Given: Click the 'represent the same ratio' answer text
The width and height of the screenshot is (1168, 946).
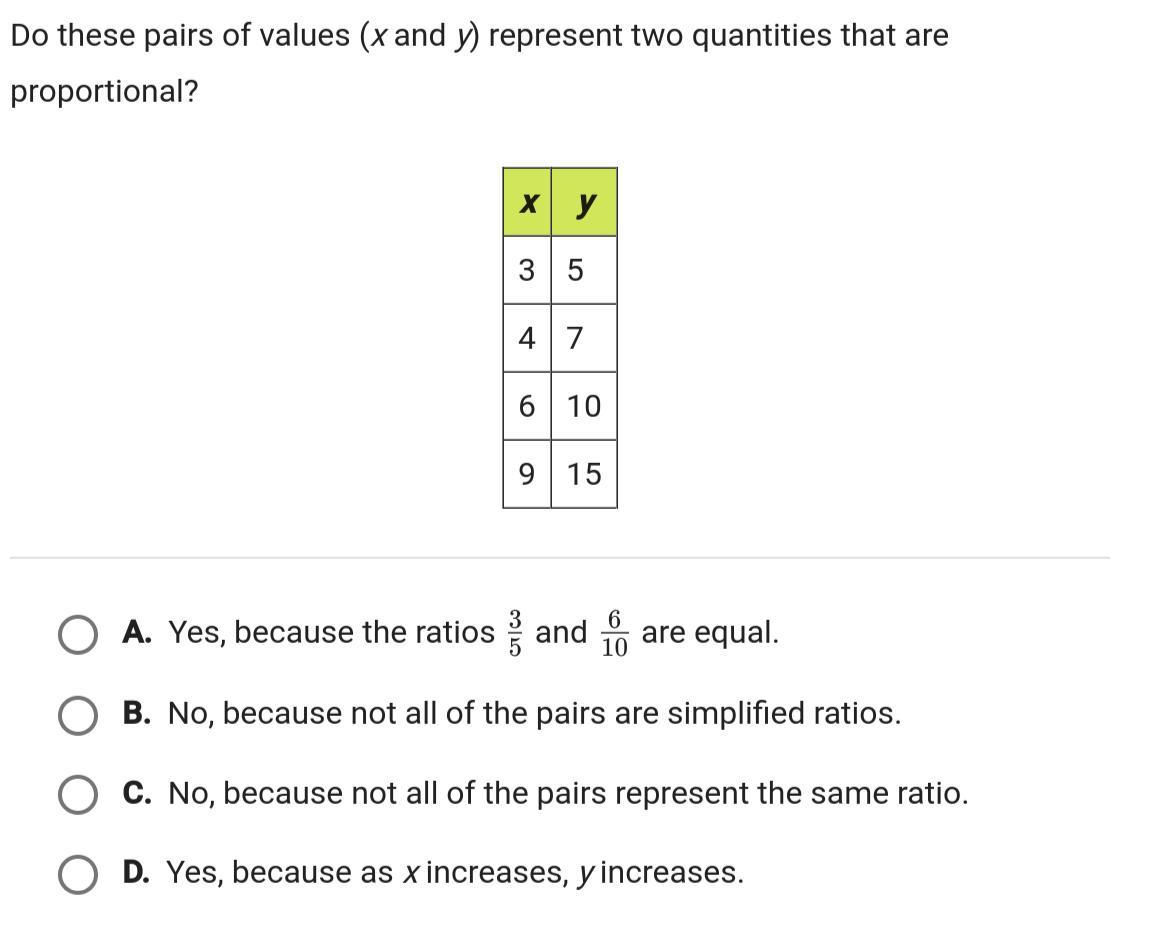Looking at the screenshot, I should [568, 794].
